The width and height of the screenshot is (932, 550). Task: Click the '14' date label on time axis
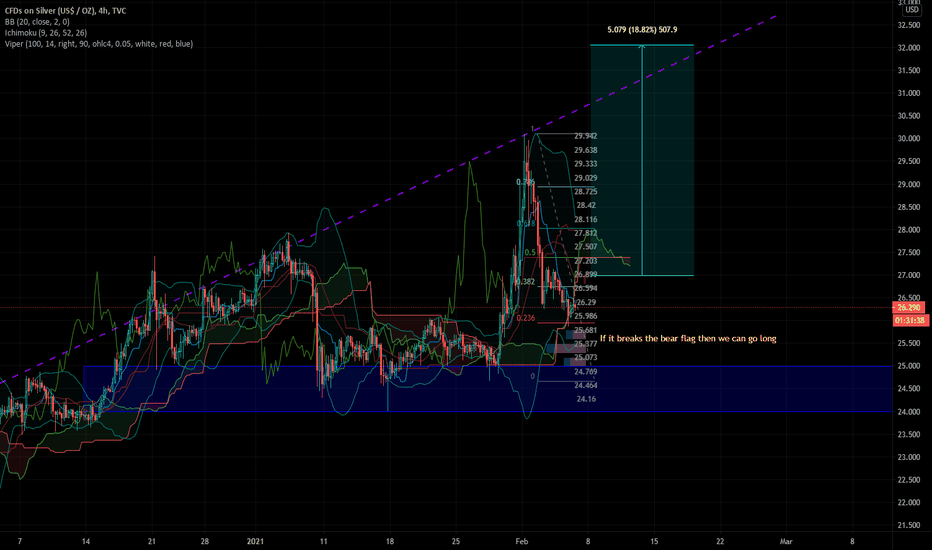click(86, 542)
